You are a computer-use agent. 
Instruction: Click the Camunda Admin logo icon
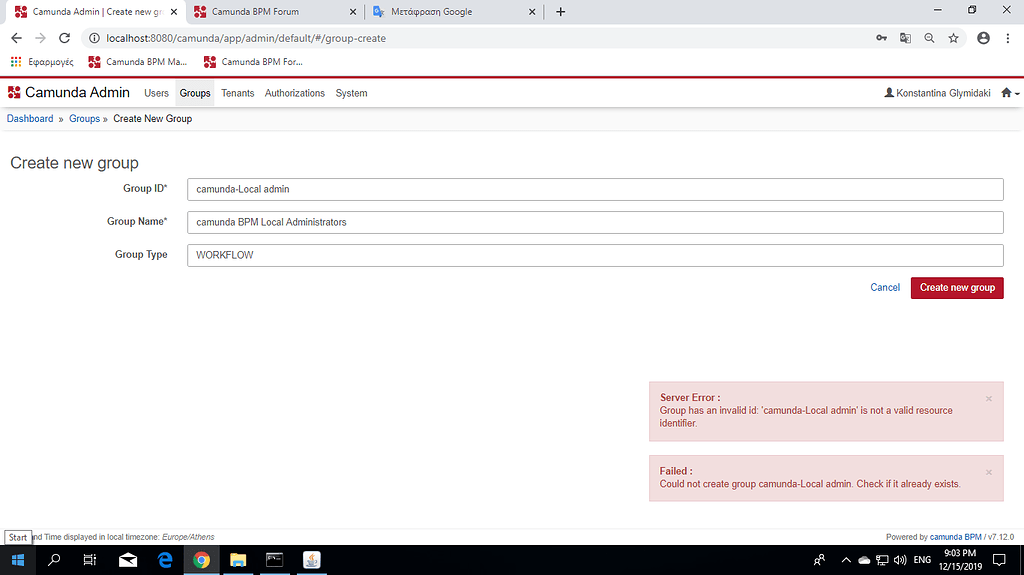point(14,93)
